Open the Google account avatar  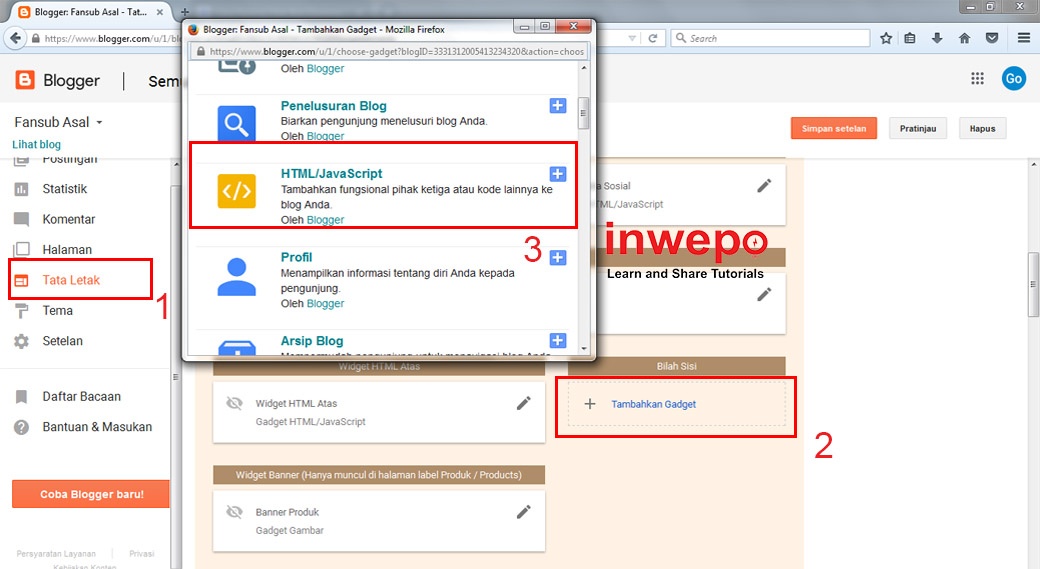click(x=1013, y=79)
